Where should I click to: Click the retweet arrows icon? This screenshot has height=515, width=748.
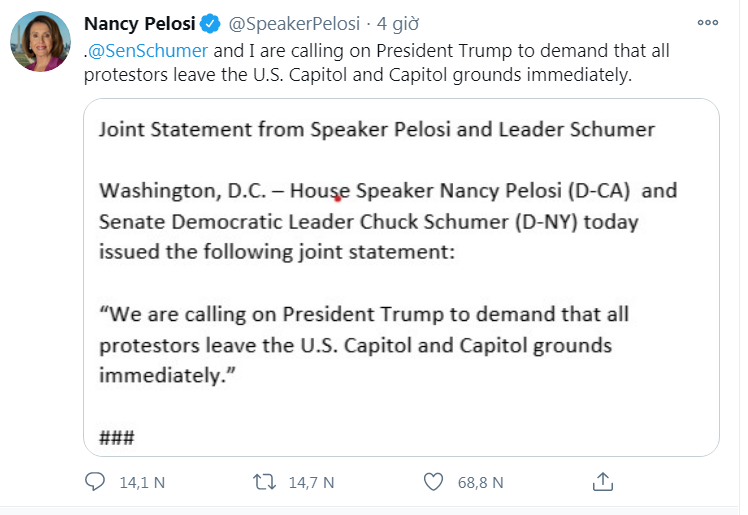(x=264, y=482)
